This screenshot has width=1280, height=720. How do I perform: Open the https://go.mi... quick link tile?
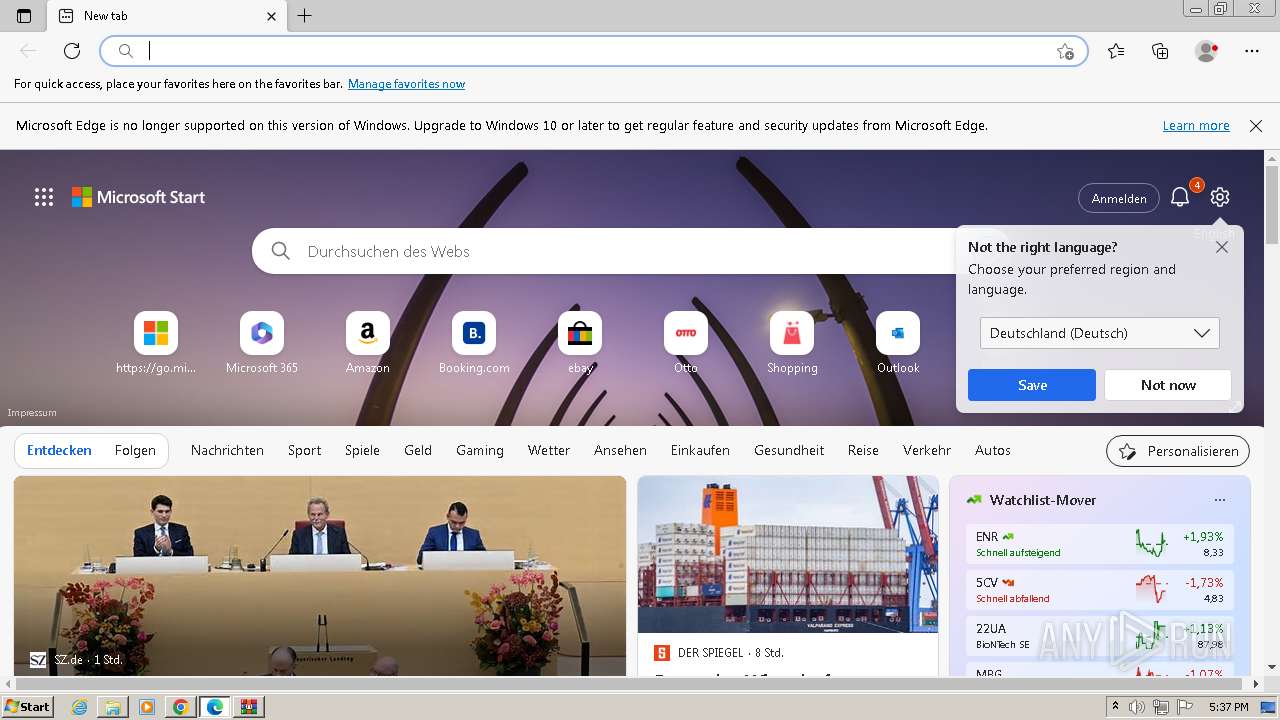[x=156, y=343]
